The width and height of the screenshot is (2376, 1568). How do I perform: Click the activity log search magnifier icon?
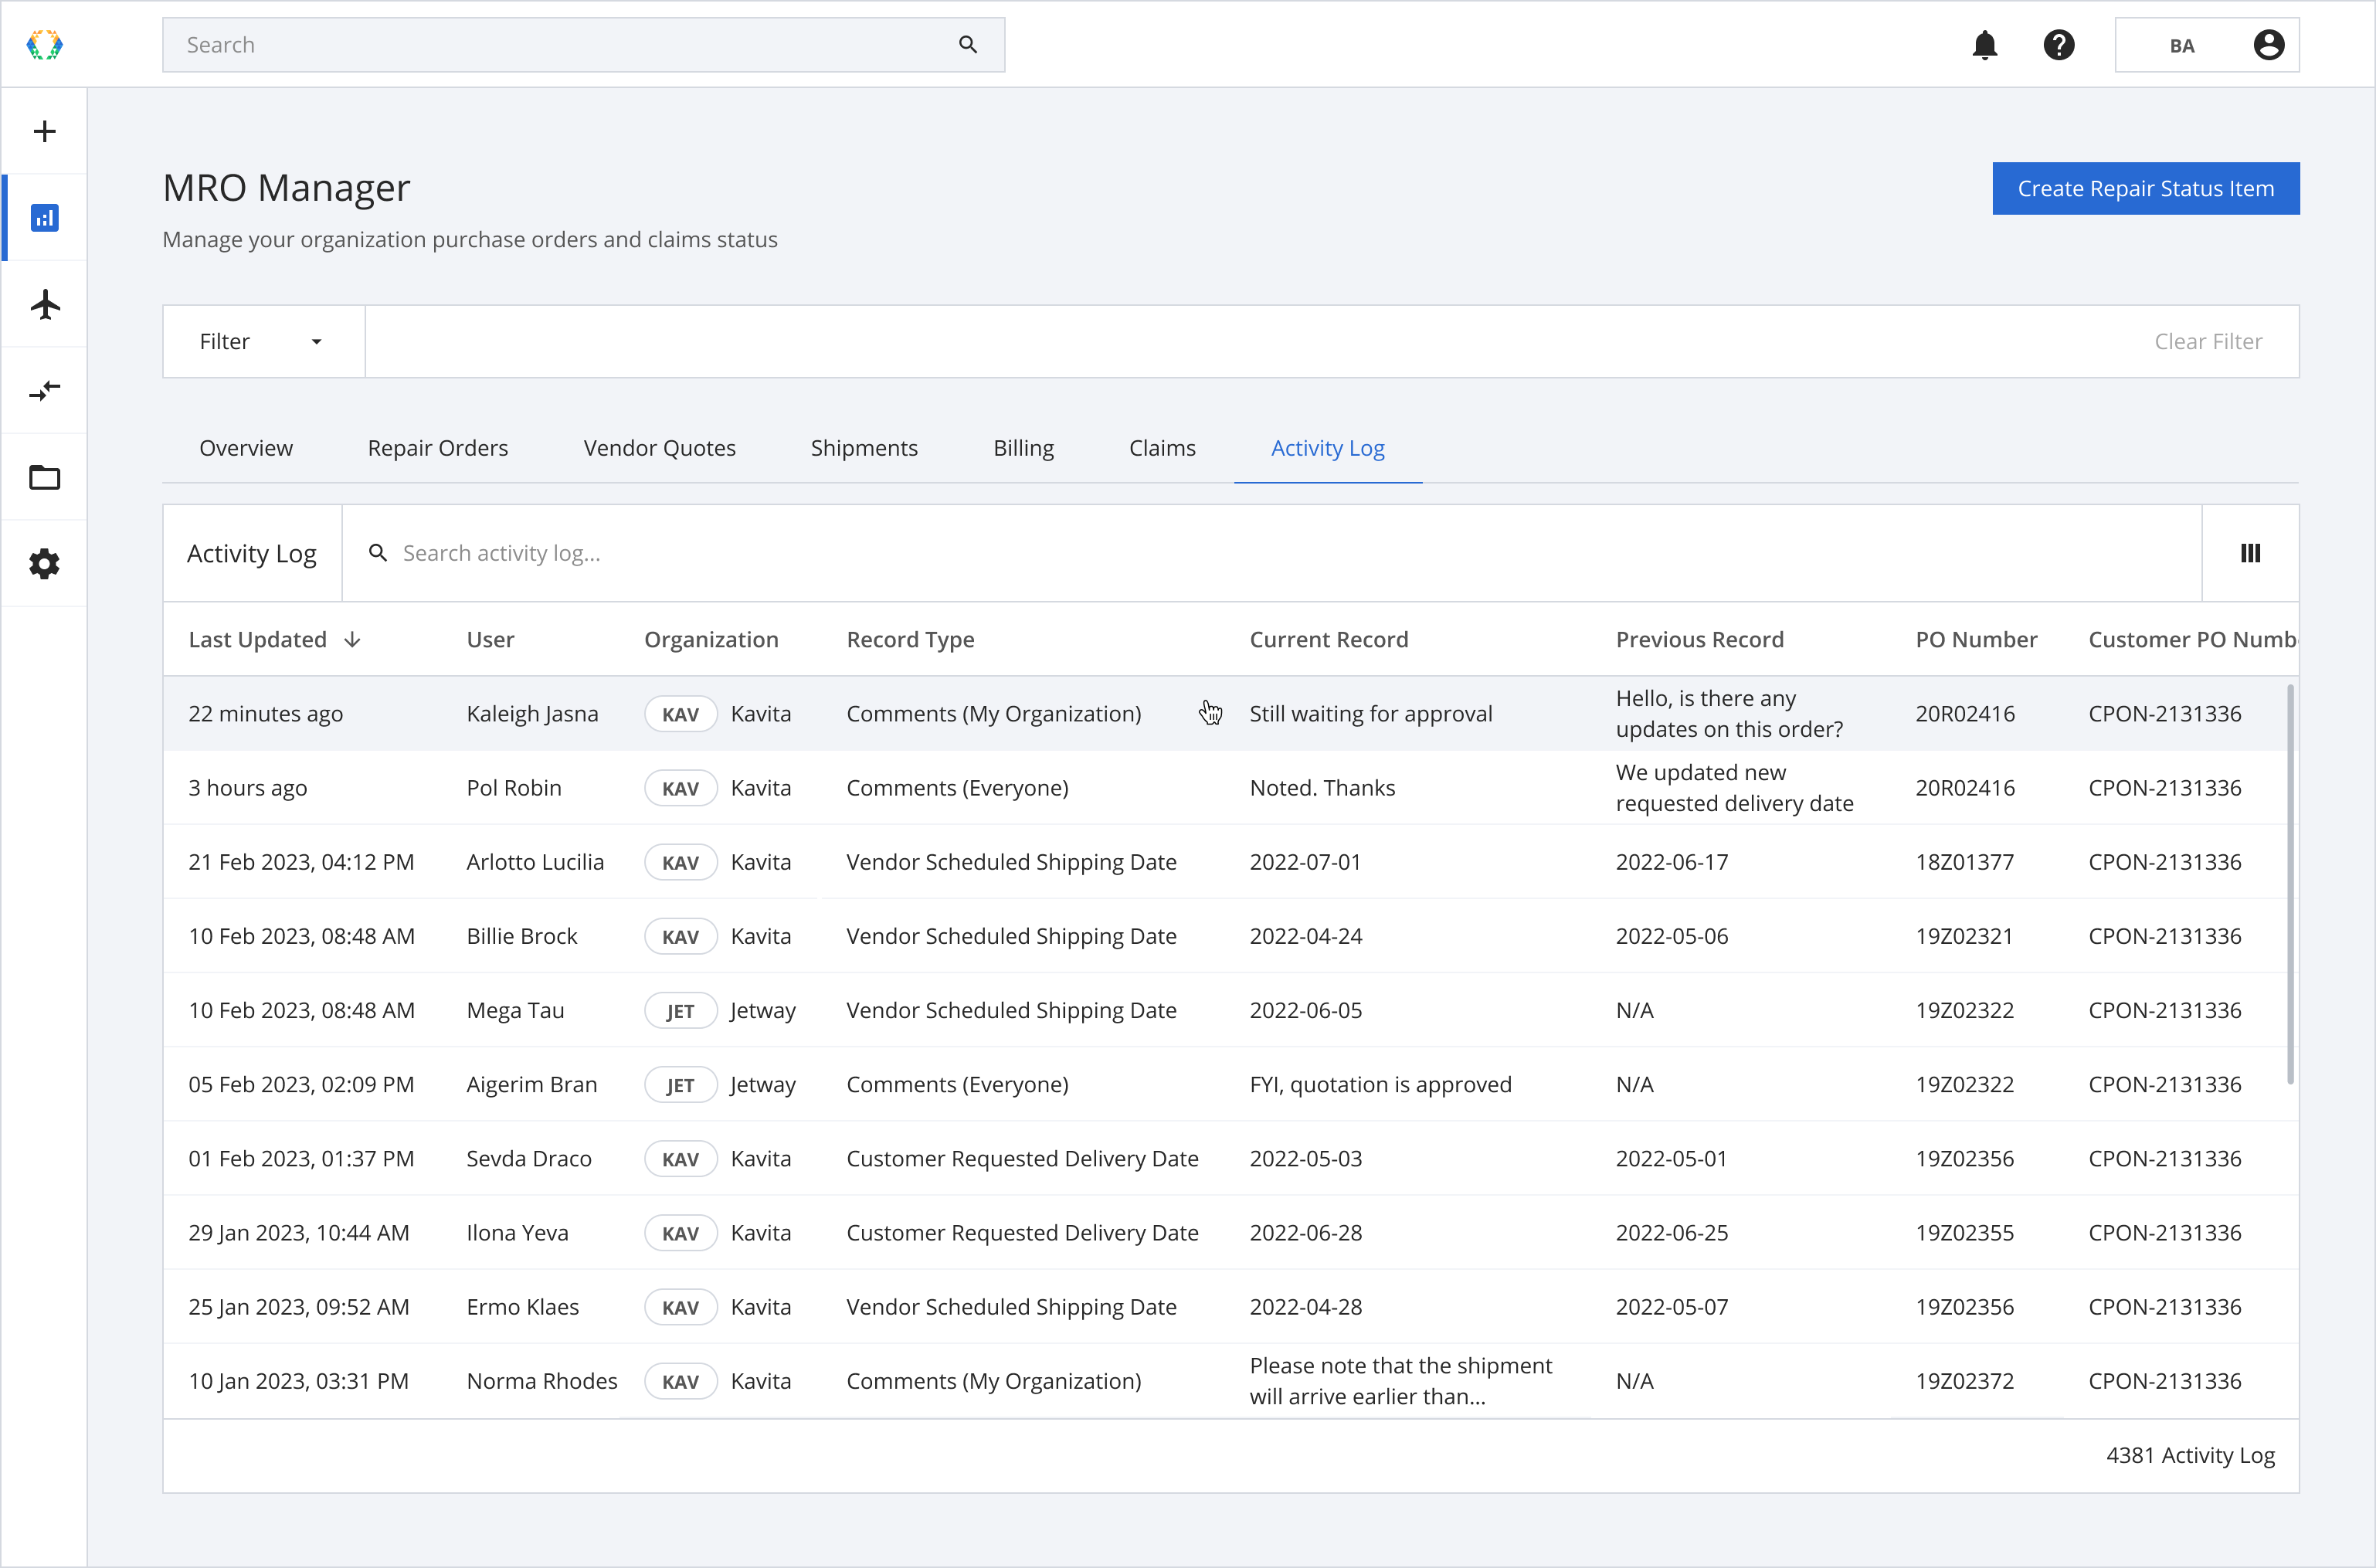tap(378, 553)
